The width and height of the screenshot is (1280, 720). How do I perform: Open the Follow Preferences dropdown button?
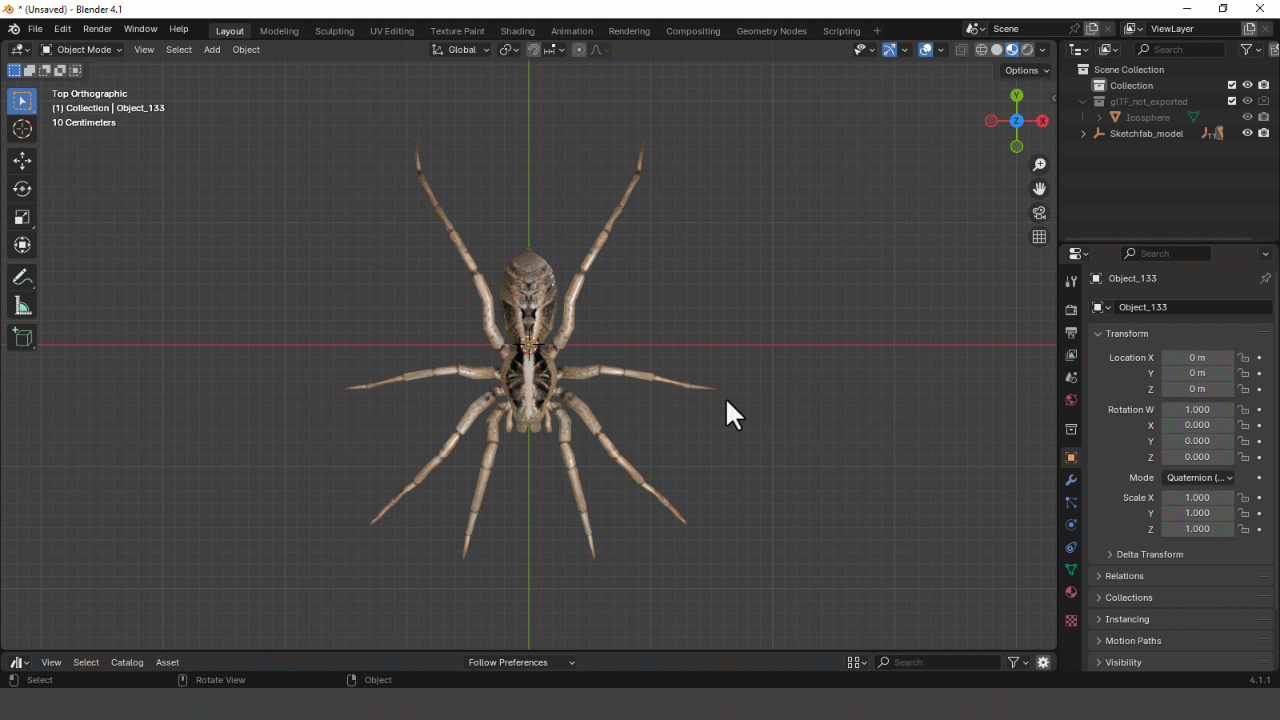(x=521, y=662)
